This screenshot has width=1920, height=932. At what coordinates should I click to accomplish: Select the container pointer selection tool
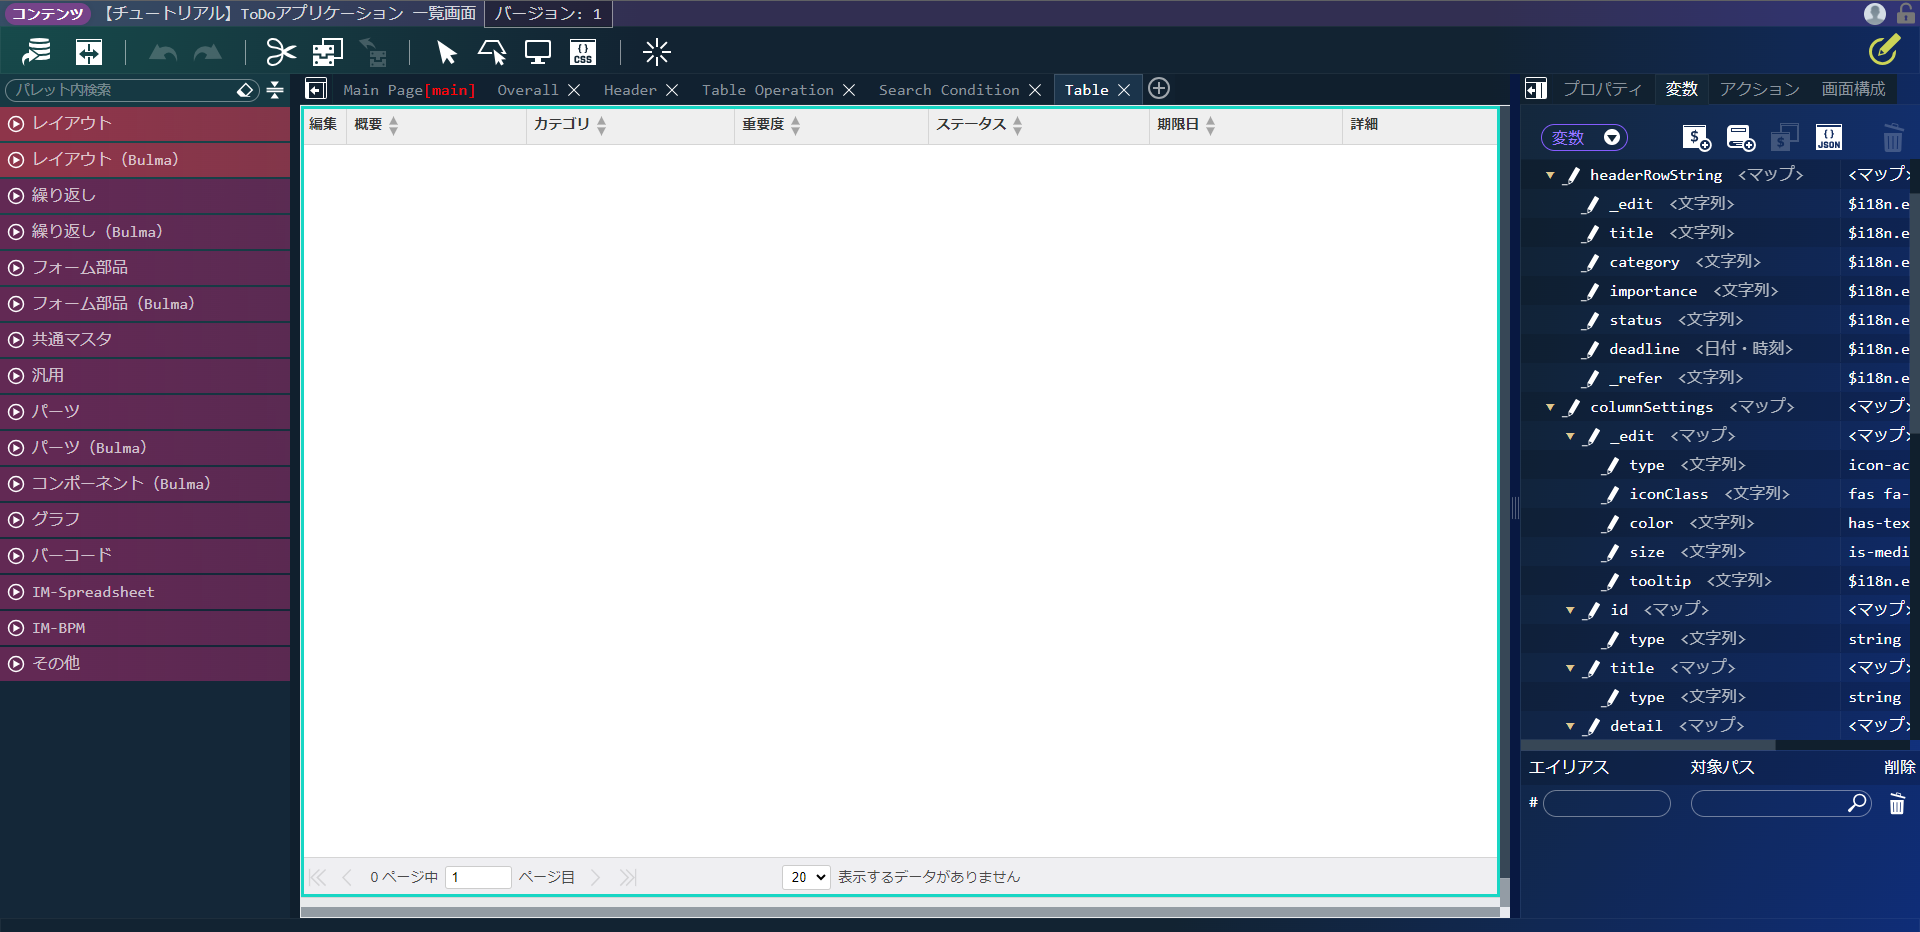[x=492, y=52]
